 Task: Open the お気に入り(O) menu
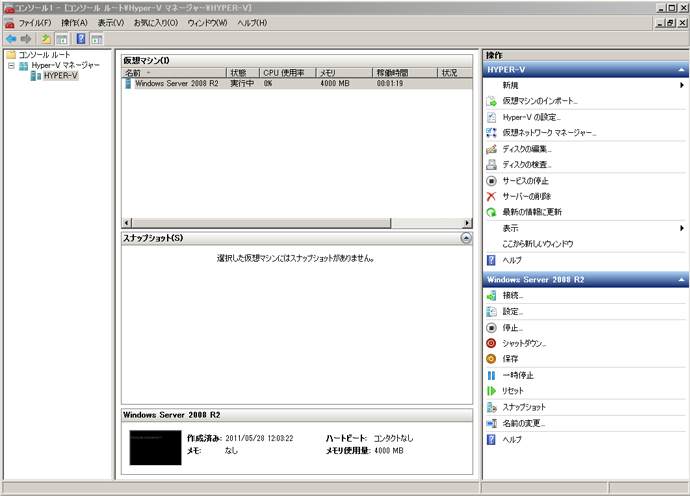156,23
